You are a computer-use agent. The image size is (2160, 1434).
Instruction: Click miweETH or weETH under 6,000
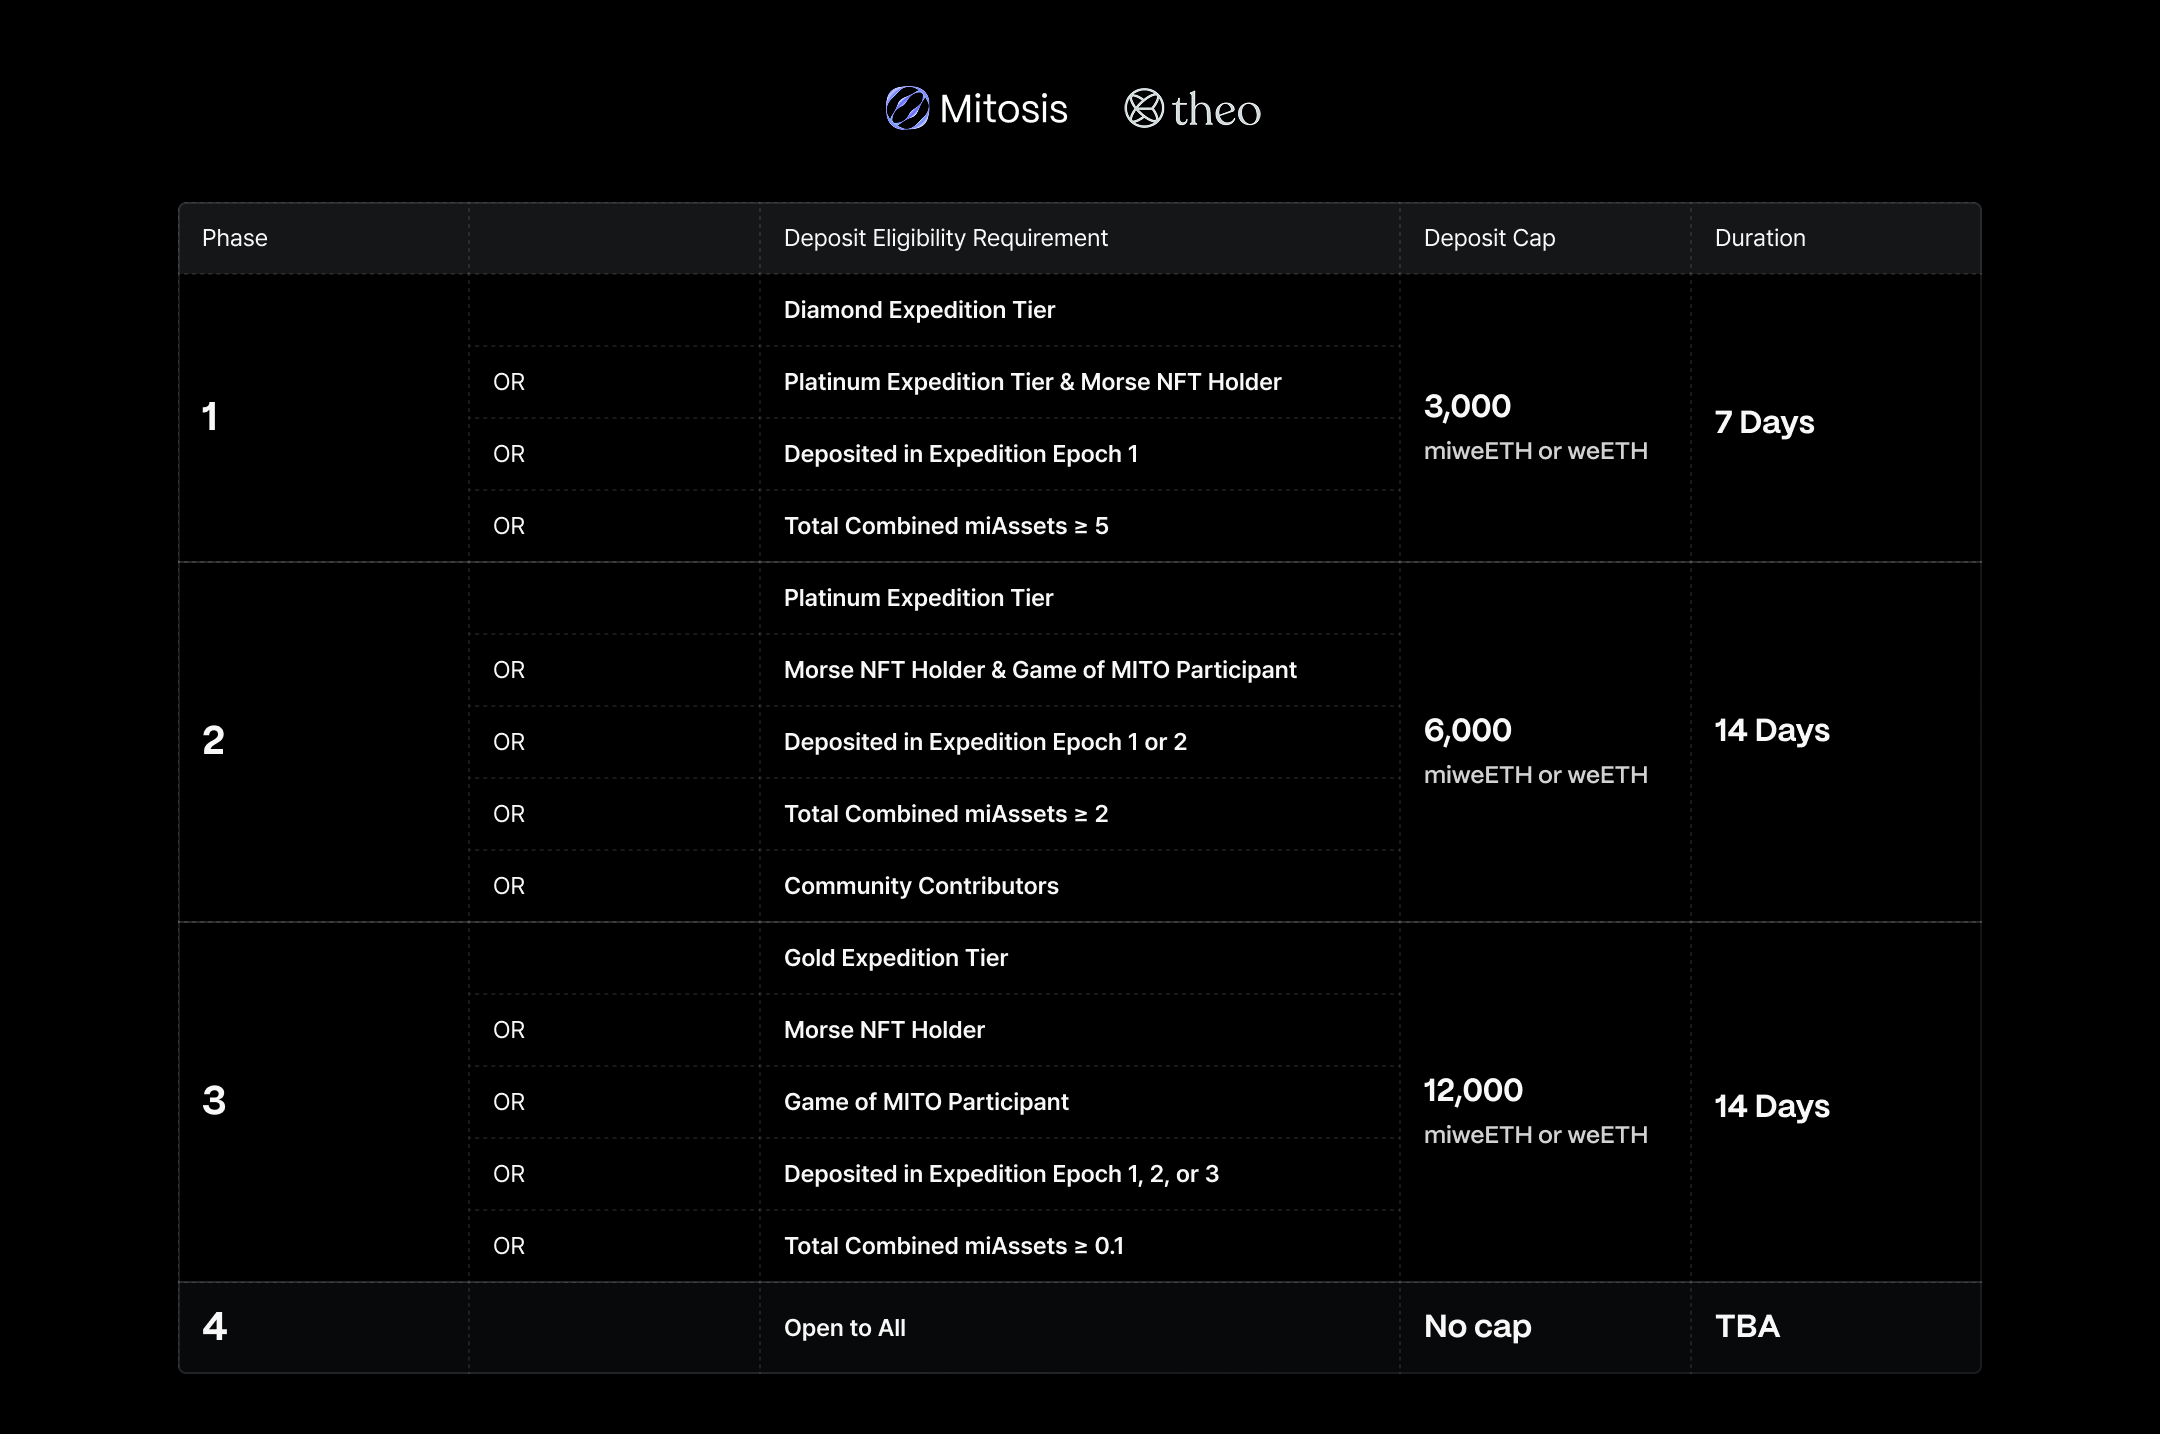[1536, 775]
